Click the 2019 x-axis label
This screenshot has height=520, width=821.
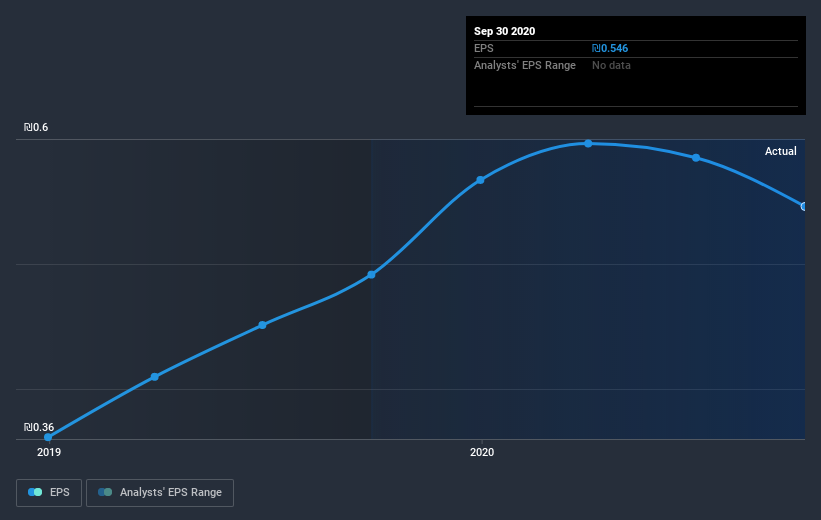(x=49, y=452)
